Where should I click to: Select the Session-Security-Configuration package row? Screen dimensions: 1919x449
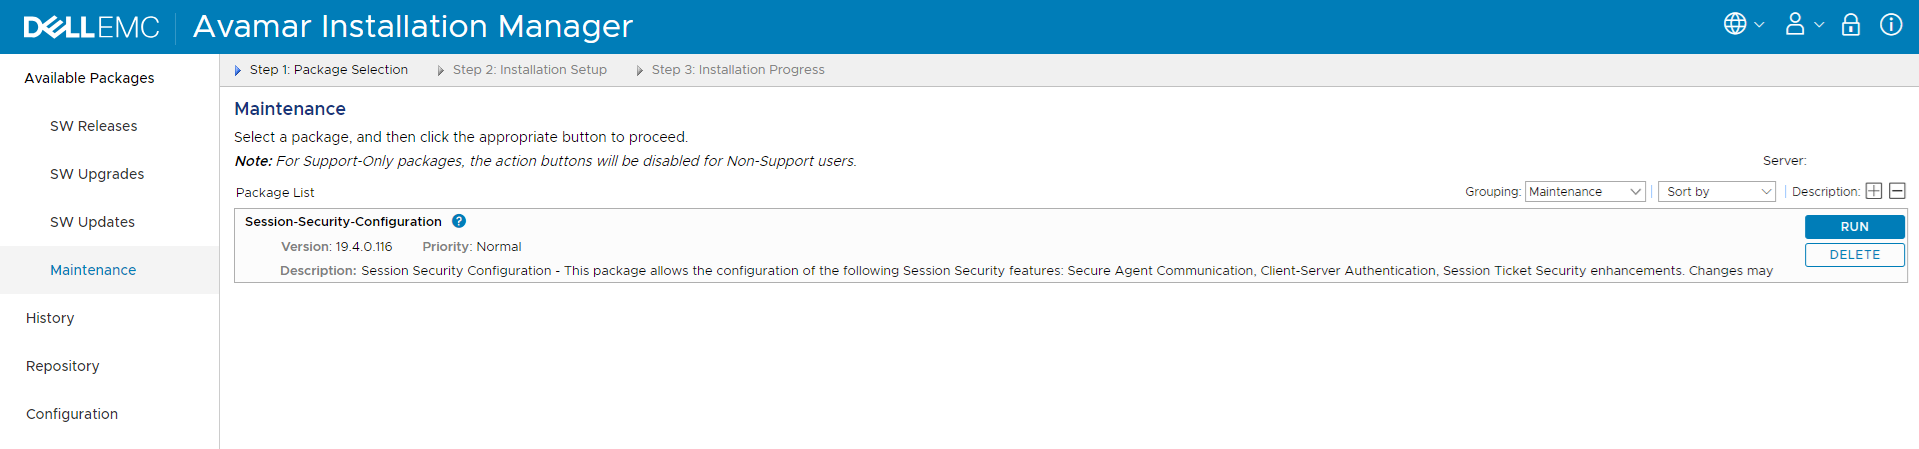pyautogui.click(x=1000, y=246)
